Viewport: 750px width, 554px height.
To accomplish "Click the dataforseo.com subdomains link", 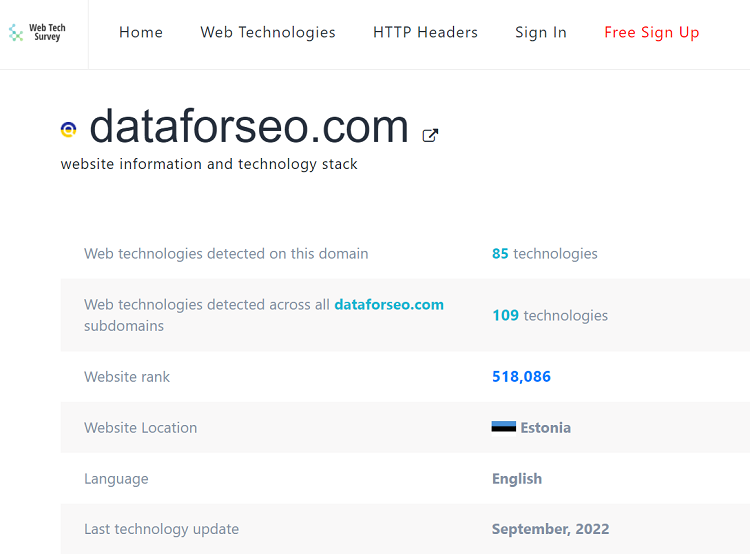I will [x=389, y=305].
